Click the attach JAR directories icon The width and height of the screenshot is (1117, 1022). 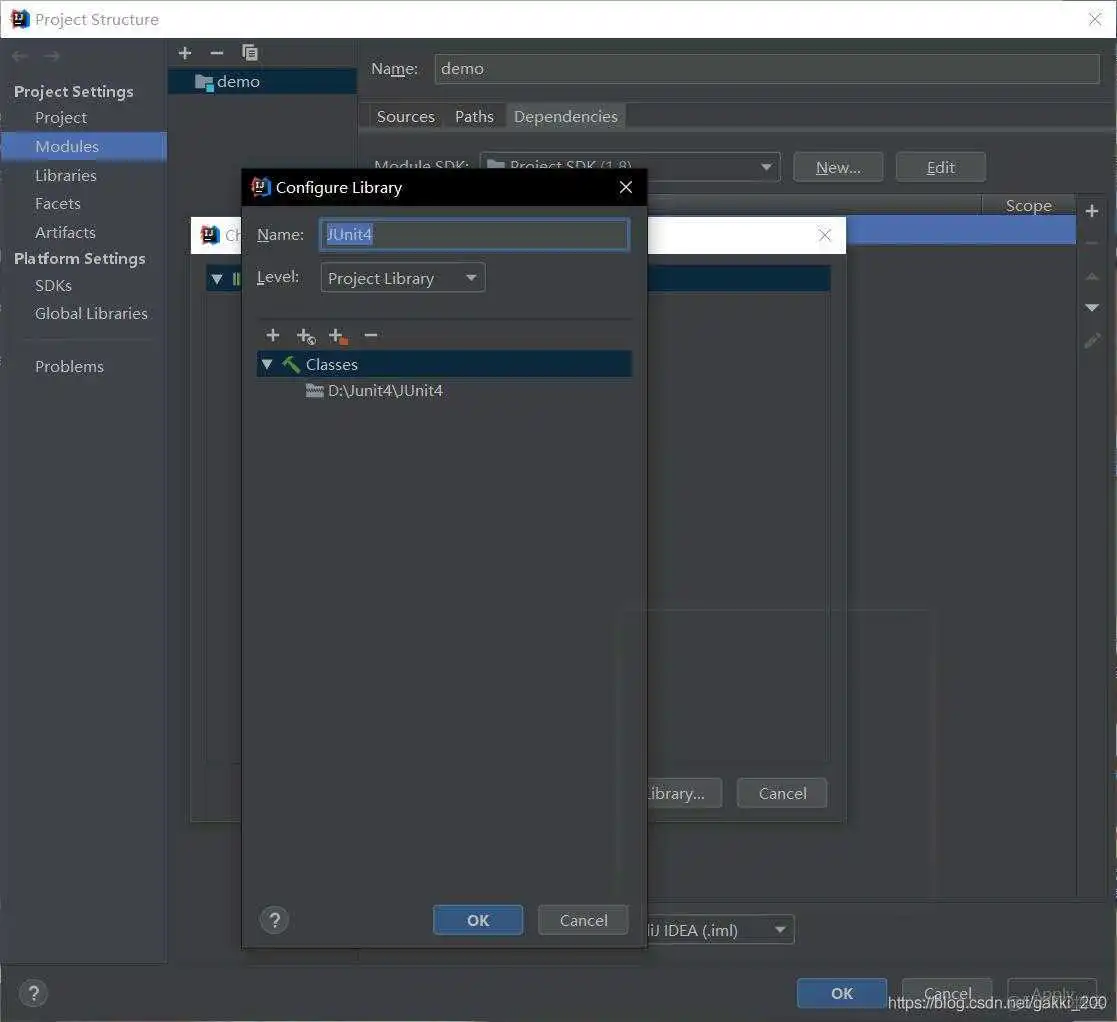click(x=338, y=335)
